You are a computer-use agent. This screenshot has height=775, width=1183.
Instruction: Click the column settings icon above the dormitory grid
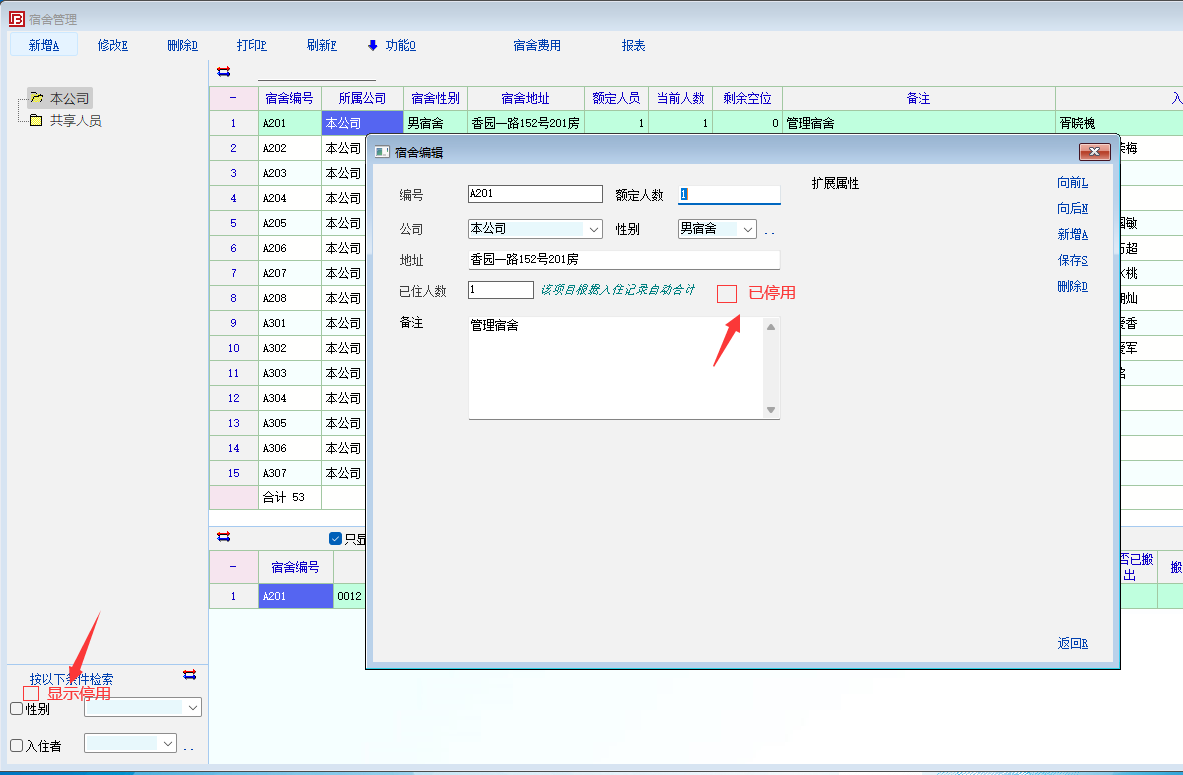click(223, 71)
